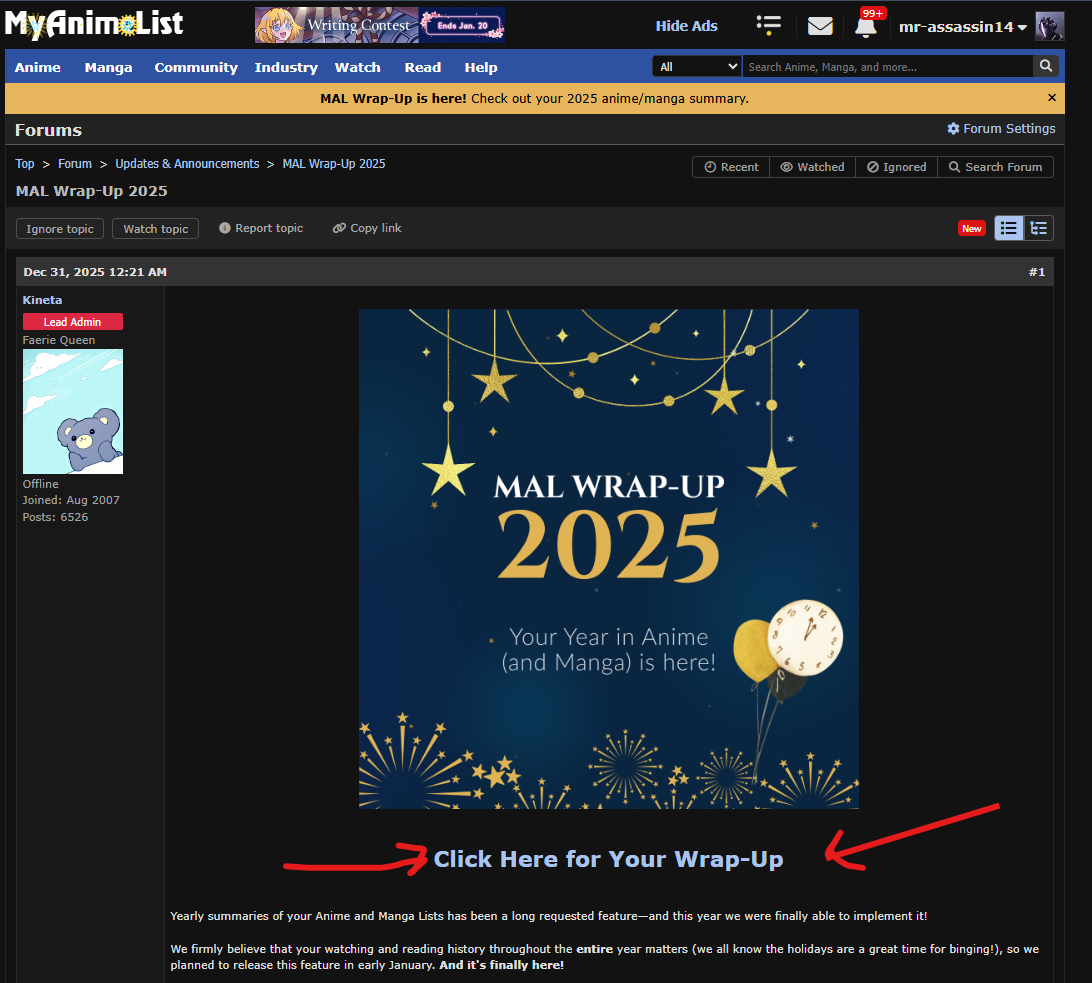The width and height of the screenshot is (1092, 983).
Task: Click Kineta's bear avatar image
Action: pos(73,412)
